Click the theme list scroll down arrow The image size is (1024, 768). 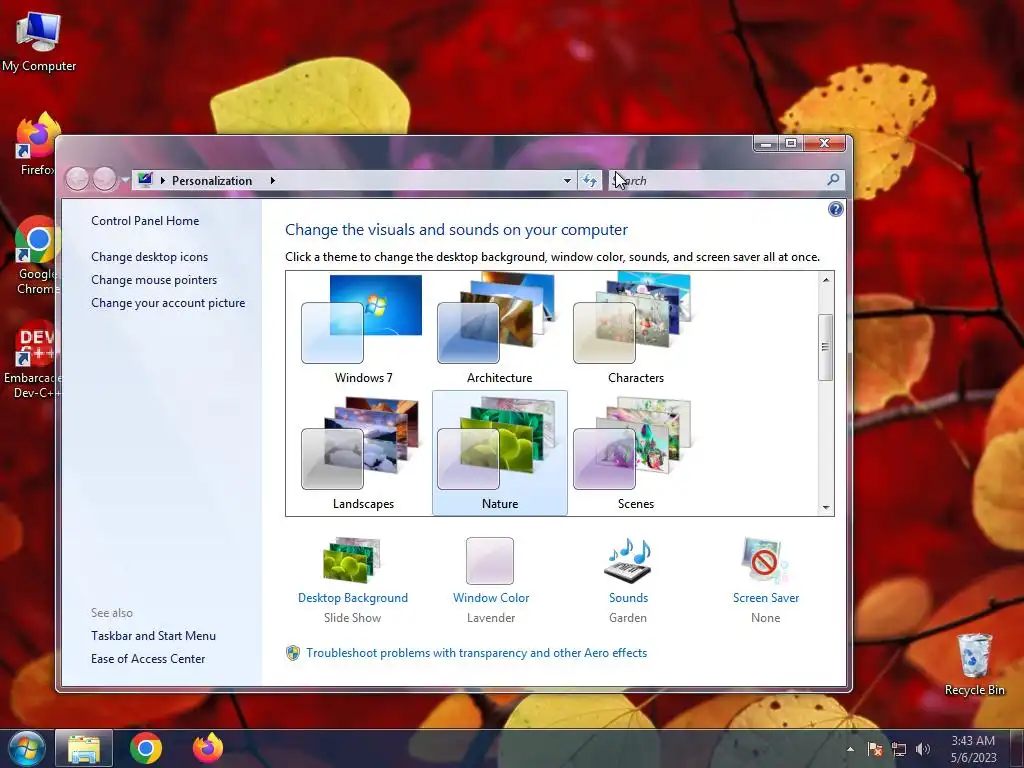coord(826,507)
